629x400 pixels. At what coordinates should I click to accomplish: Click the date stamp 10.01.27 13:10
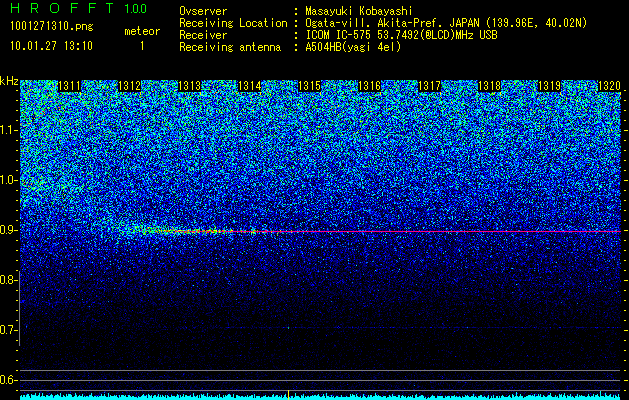pos(51,46)
